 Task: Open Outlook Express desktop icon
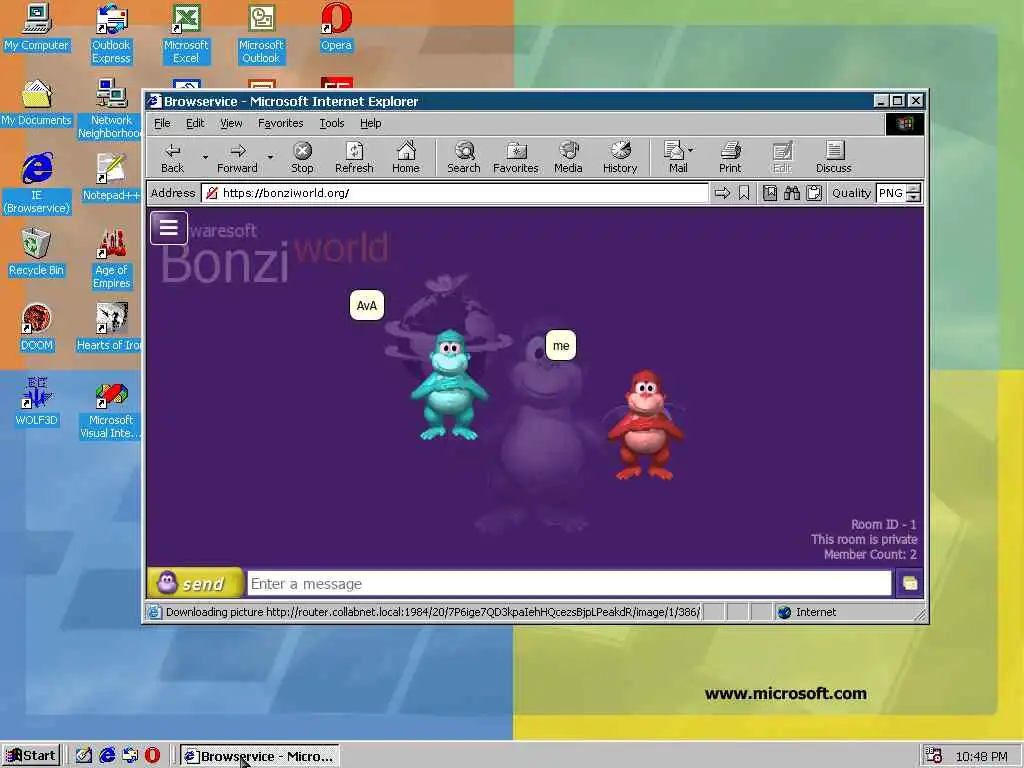point(111,34)
